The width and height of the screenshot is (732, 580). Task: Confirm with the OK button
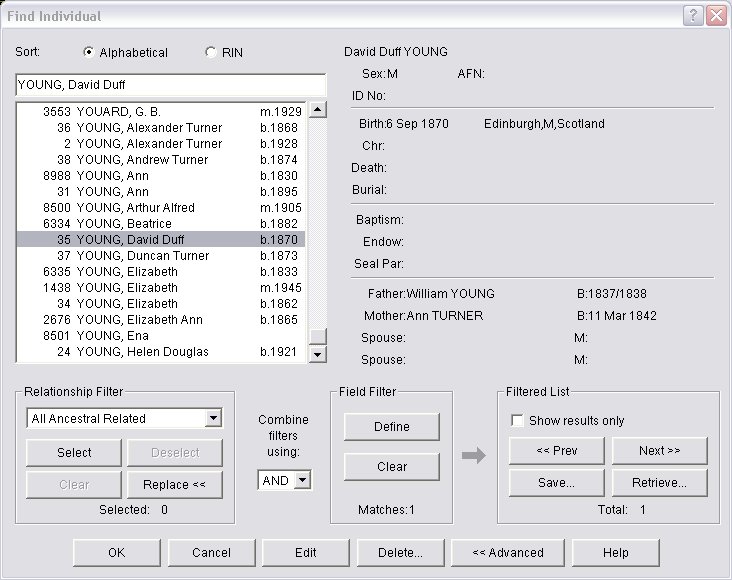click(117, 553)
